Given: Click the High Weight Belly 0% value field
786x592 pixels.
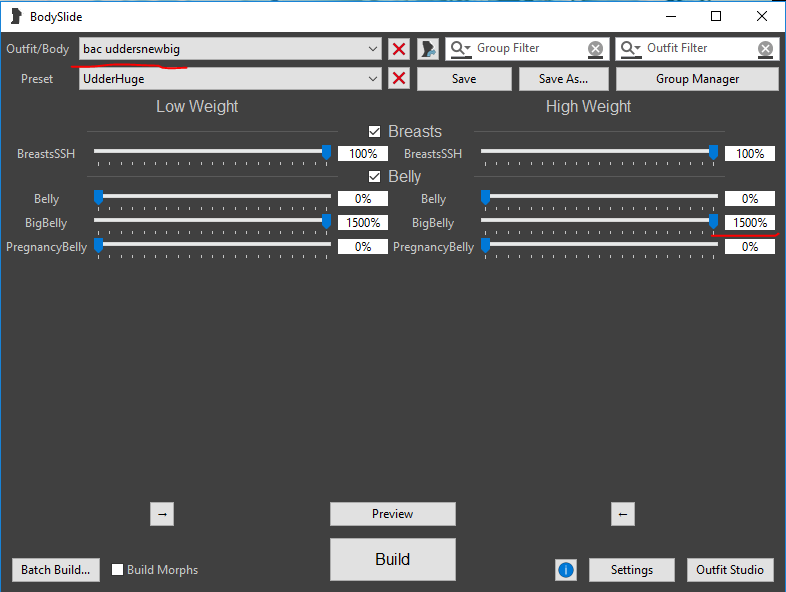Looking at the screenshot, I should [x=750, y=199].
